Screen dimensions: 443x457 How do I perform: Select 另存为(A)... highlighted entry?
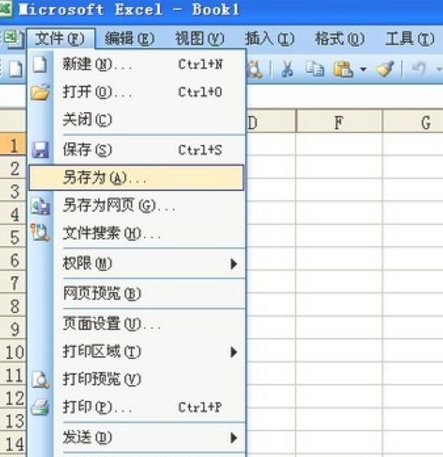(137, 178)
